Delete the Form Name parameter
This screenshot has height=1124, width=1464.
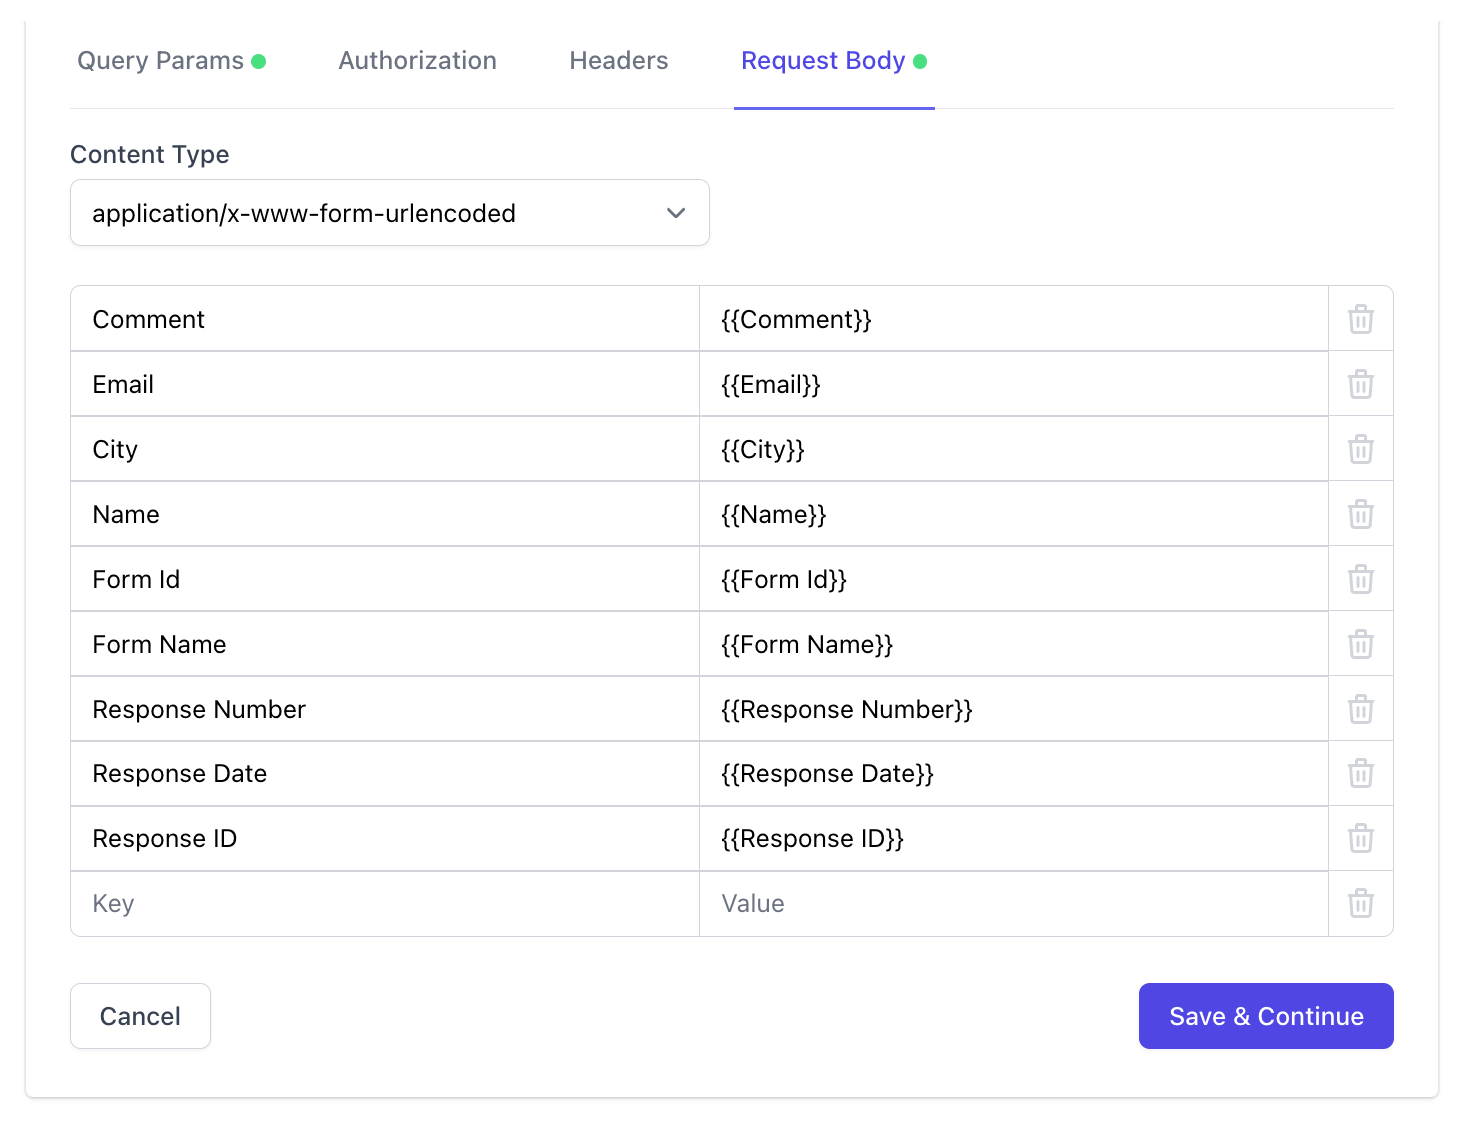point(1360,644)
